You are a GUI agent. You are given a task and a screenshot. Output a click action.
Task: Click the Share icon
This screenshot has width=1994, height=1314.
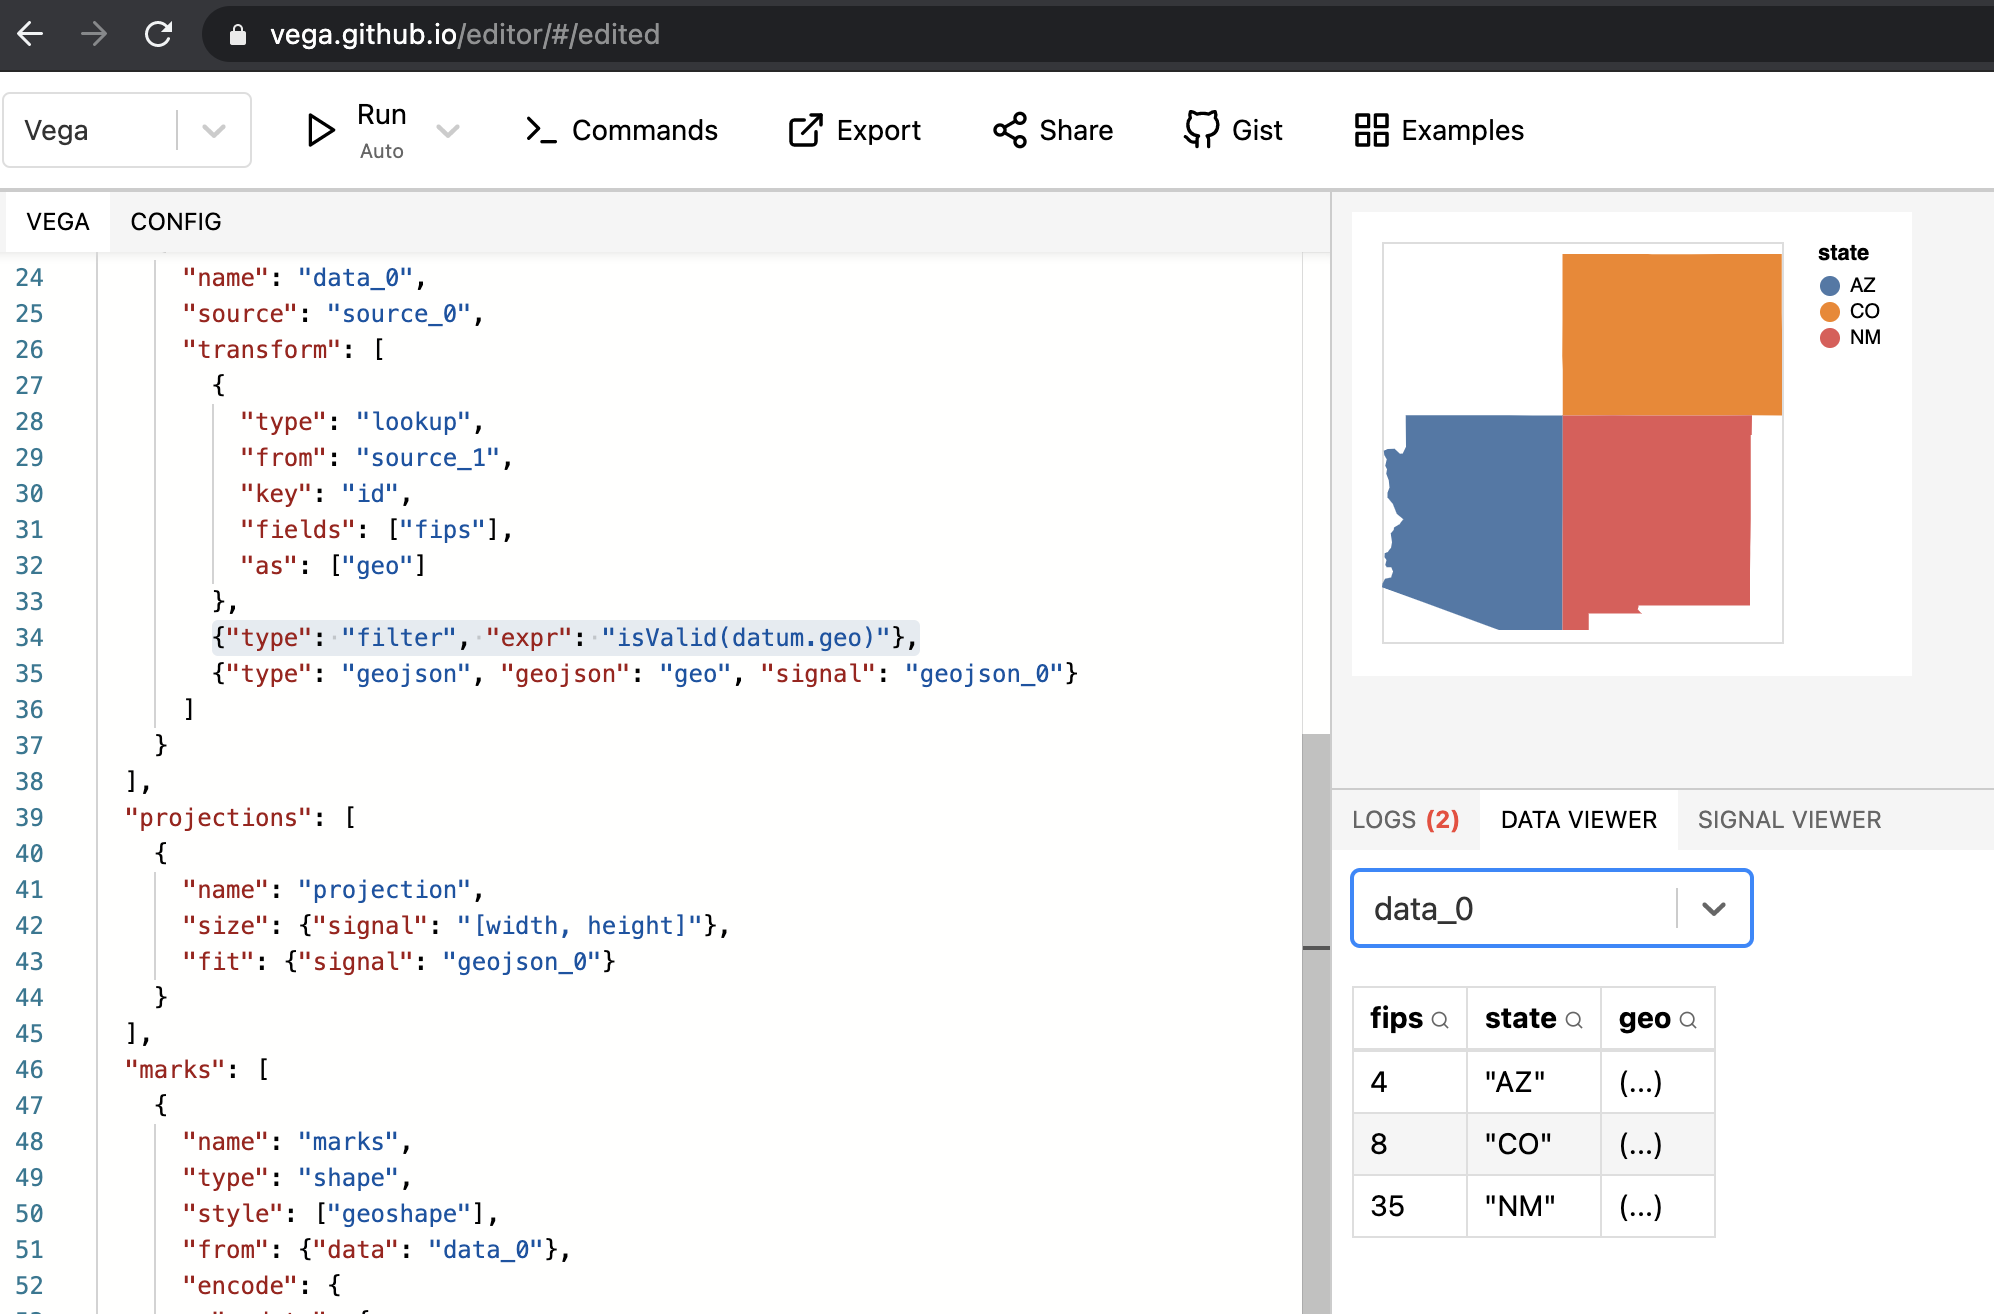click(1010, 130)
